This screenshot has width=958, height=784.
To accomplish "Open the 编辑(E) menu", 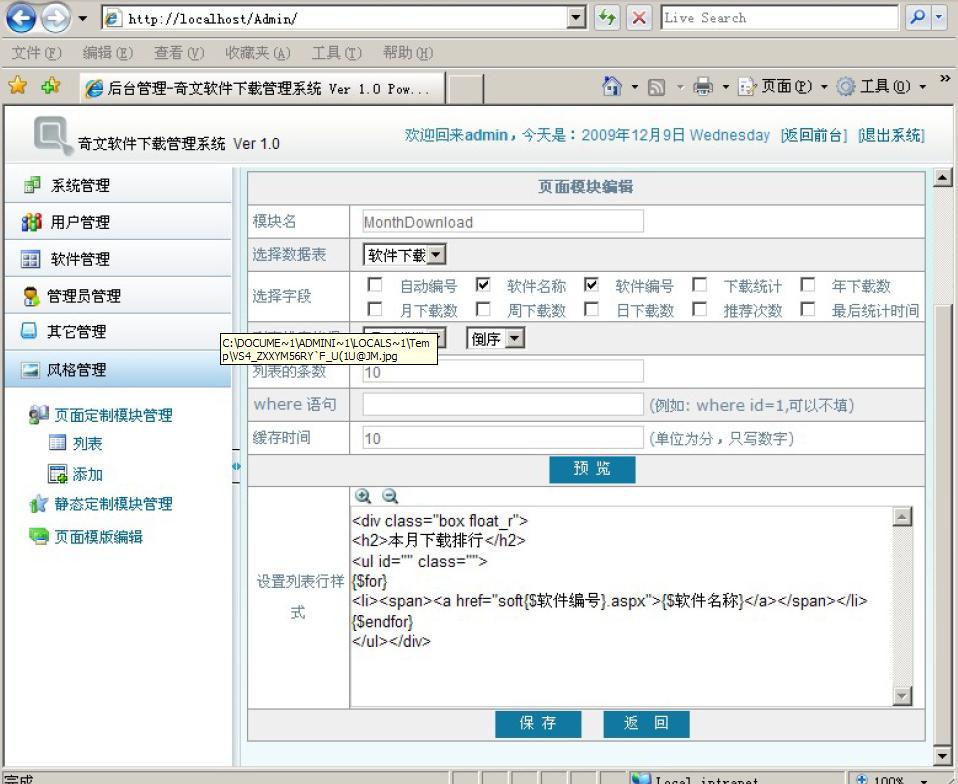I will pyautogui.click(x=108, y=53).
